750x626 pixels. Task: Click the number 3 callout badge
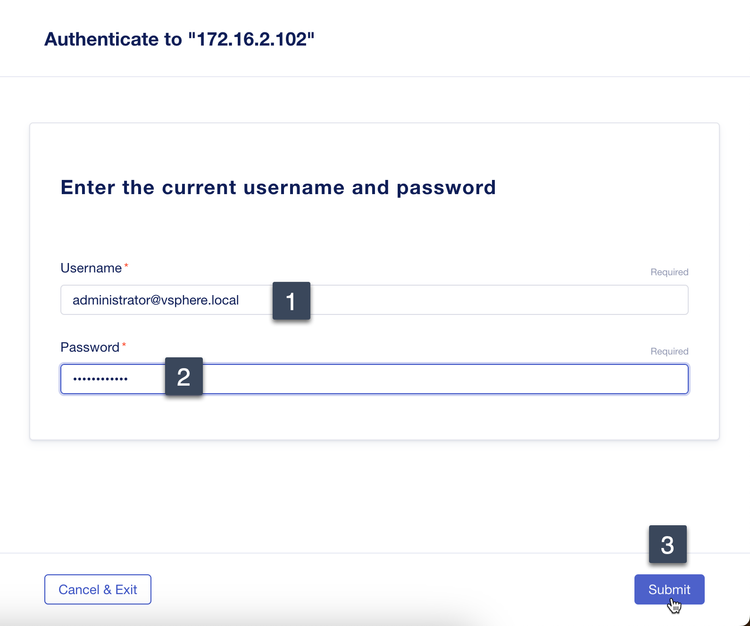(668, 545)
